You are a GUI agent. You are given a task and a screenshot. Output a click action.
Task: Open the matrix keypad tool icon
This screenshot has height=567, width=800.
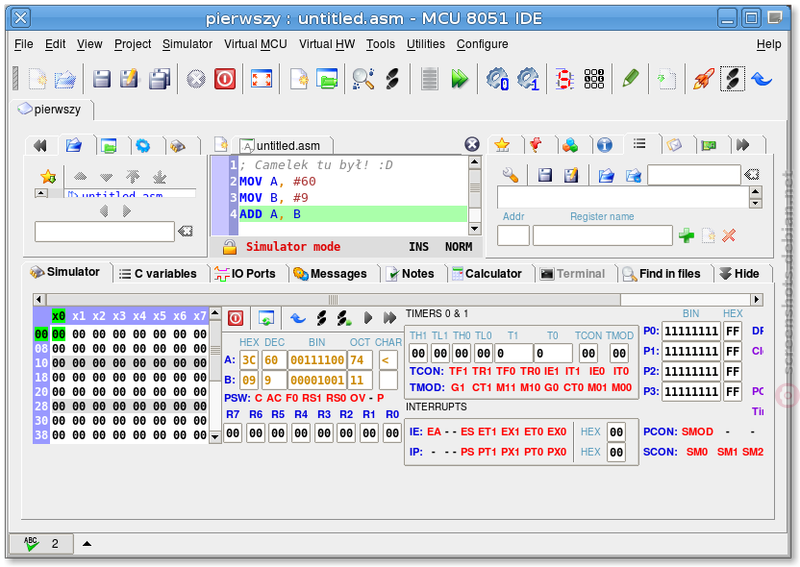[594, 79]
